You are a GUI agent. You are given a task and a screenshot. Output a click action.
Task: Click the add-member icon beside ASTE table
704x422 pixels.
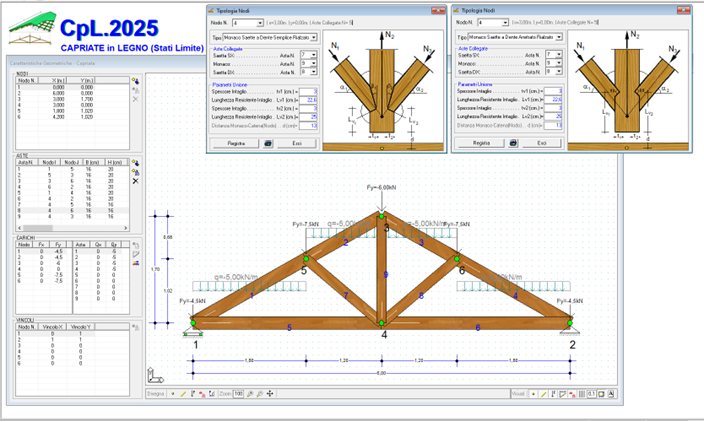[135, 163]
